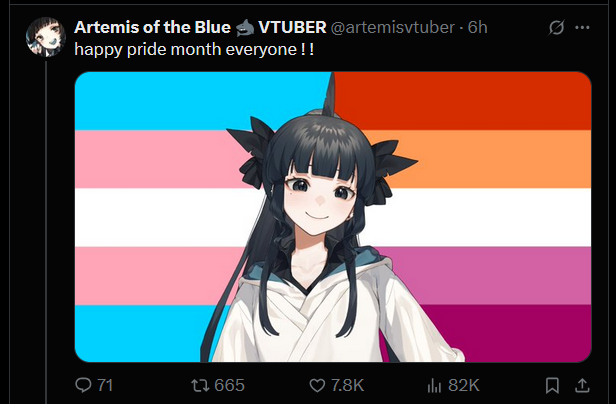
Task: Click the 71 replies count
Action: click(105, 386)
